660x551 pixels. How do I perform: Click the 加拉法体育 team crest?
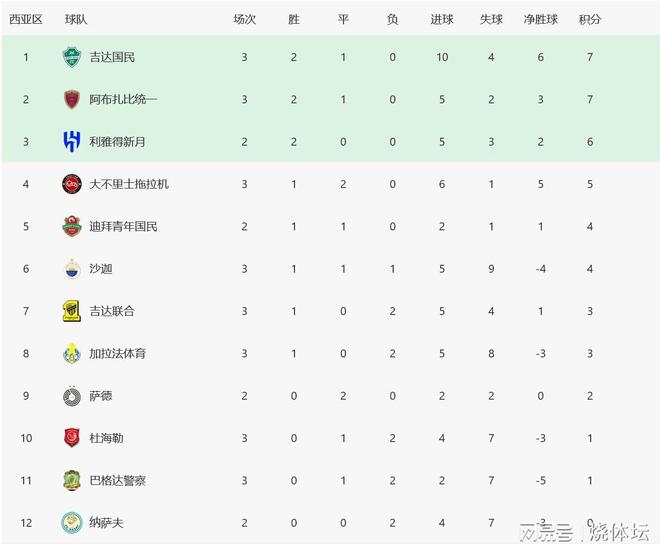[x=71, y=353]
